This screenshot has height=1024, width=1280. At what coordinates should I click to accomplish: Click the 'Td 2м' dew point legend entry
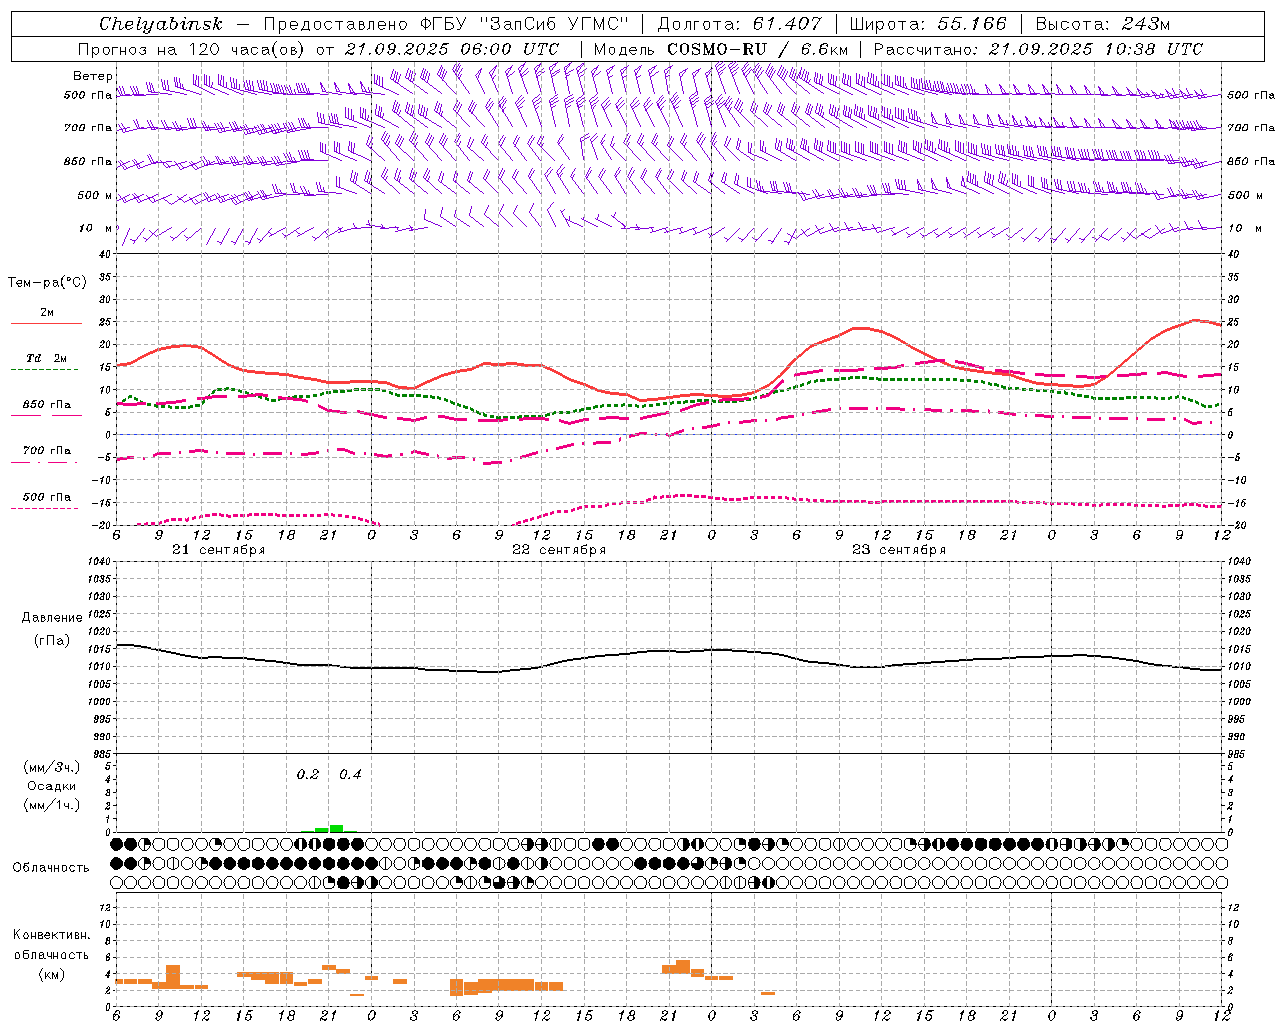point(47,358)
